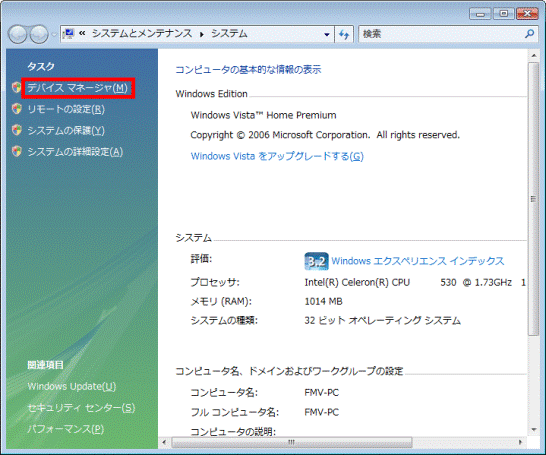Open リモートの設定(R) link
The width and height of the screenshot is (546, 455).
coord(66,109)
